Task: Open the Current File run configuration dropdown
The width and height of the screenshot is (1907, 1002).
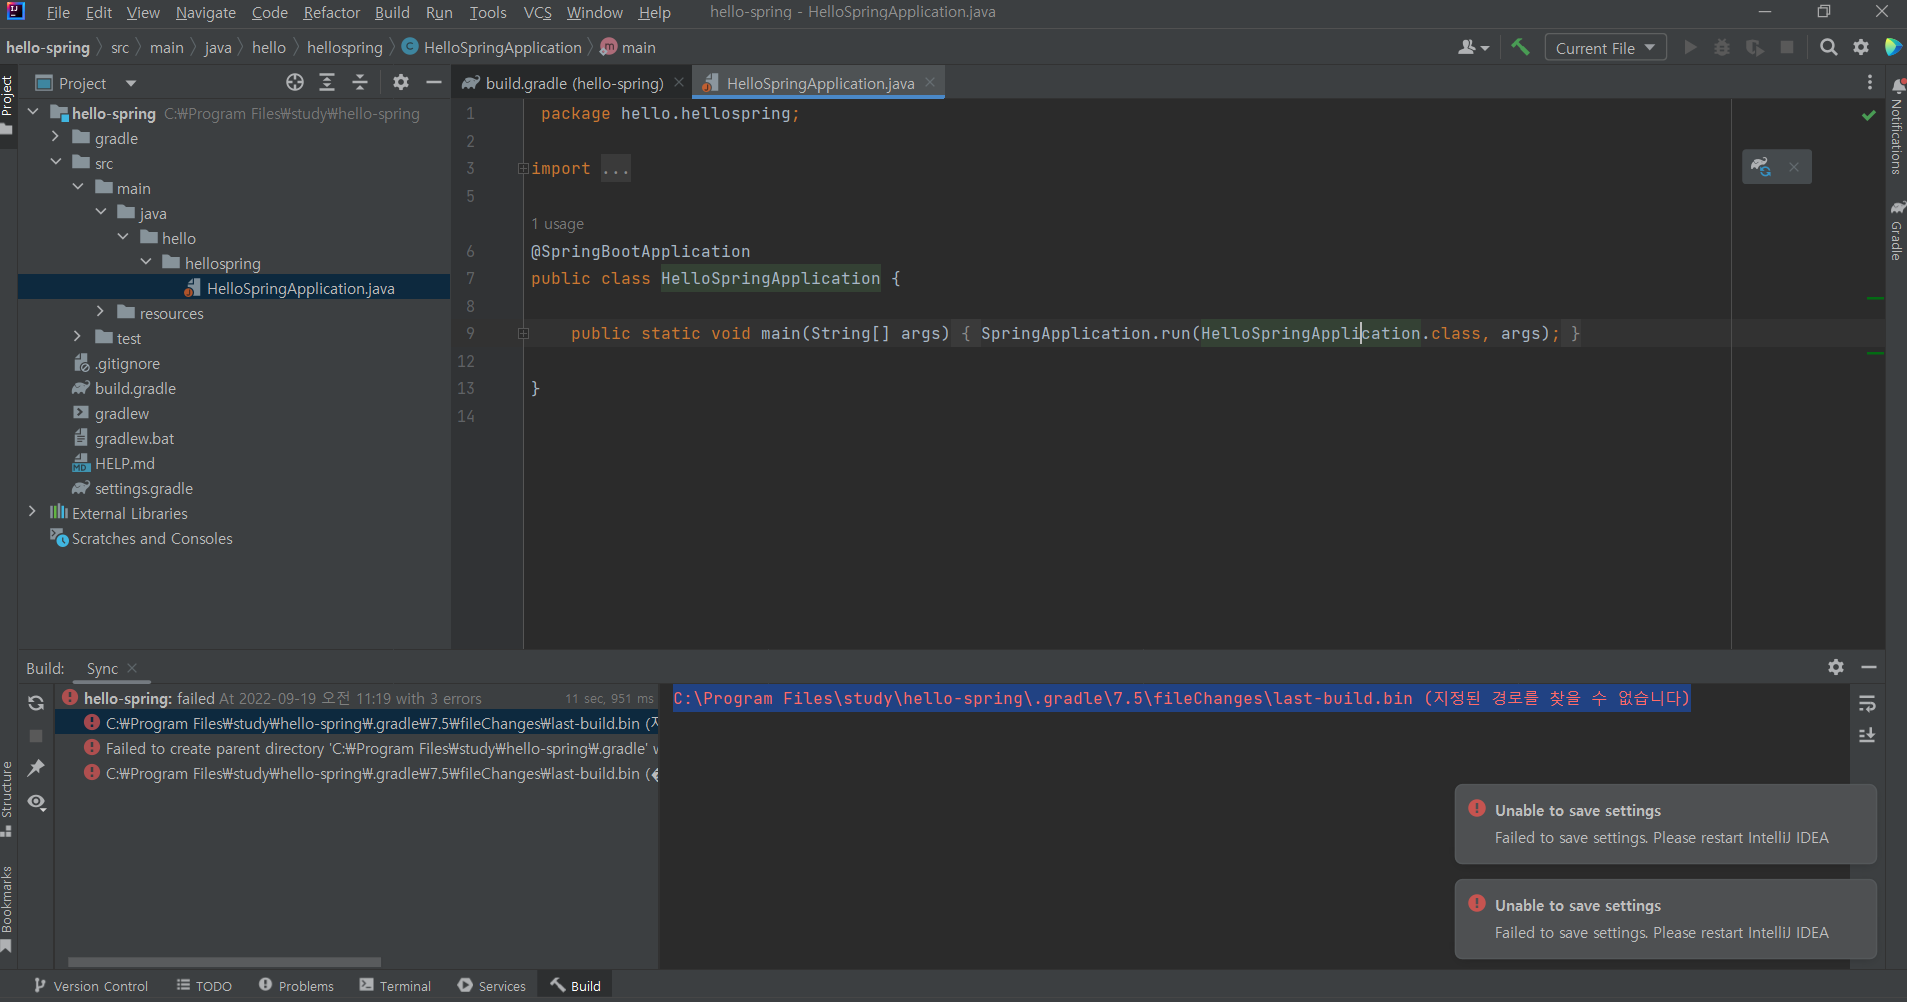Action: 1605,48
